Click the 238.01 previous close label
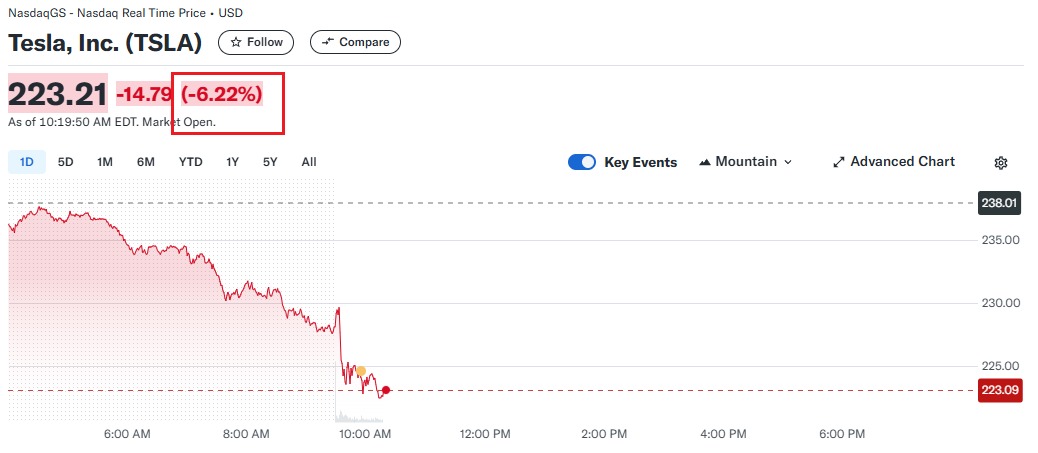The width and height of the screenshot is (1038, 453). click(x=1000, y=203)
